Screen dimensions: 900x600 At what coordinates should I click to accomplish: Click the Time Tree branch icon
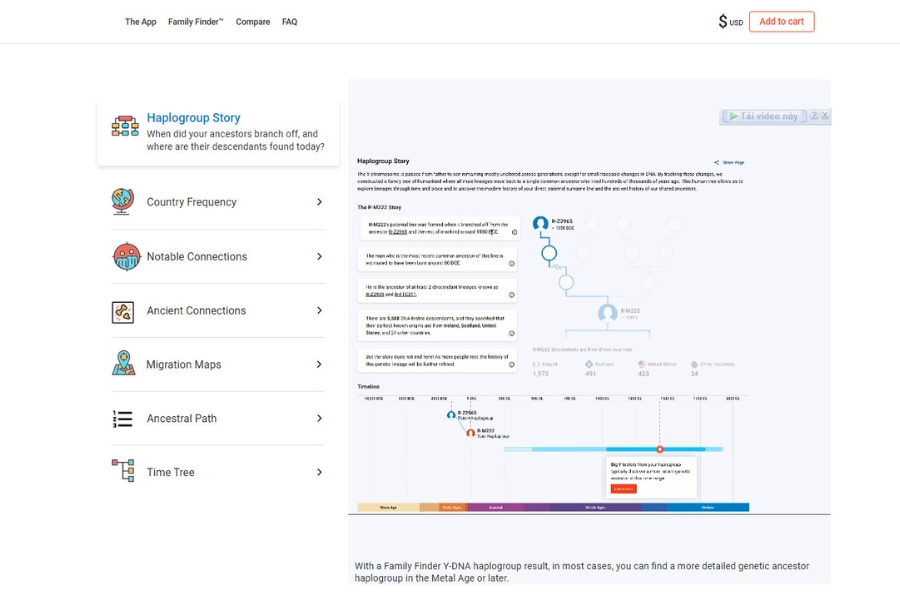[x=123, y=471]
